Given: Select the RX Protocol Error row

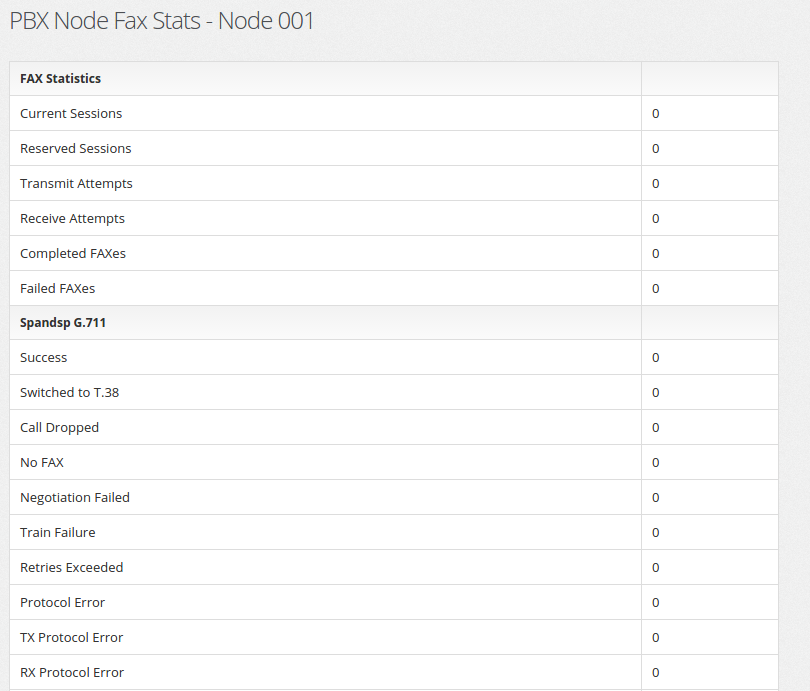Looking at the screenshot, I should [x=394, y=672].
